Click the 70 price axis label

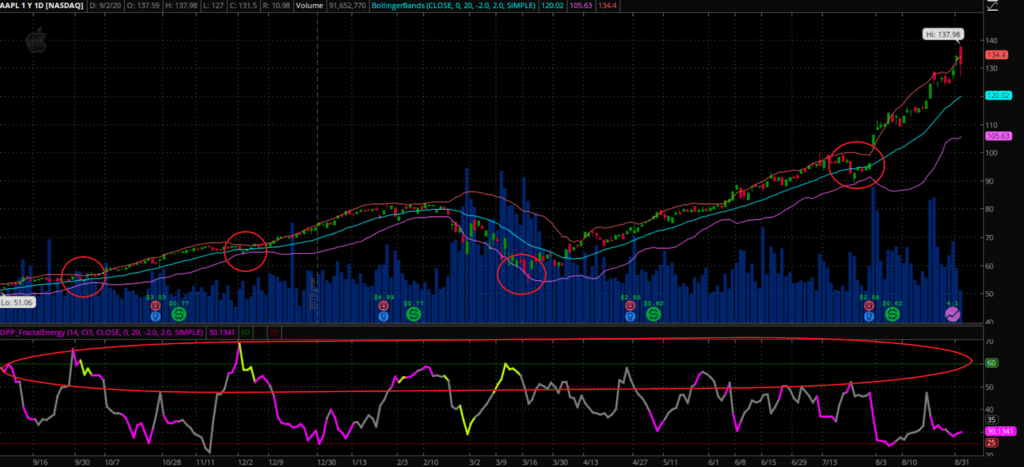click(x=989, y=238)
